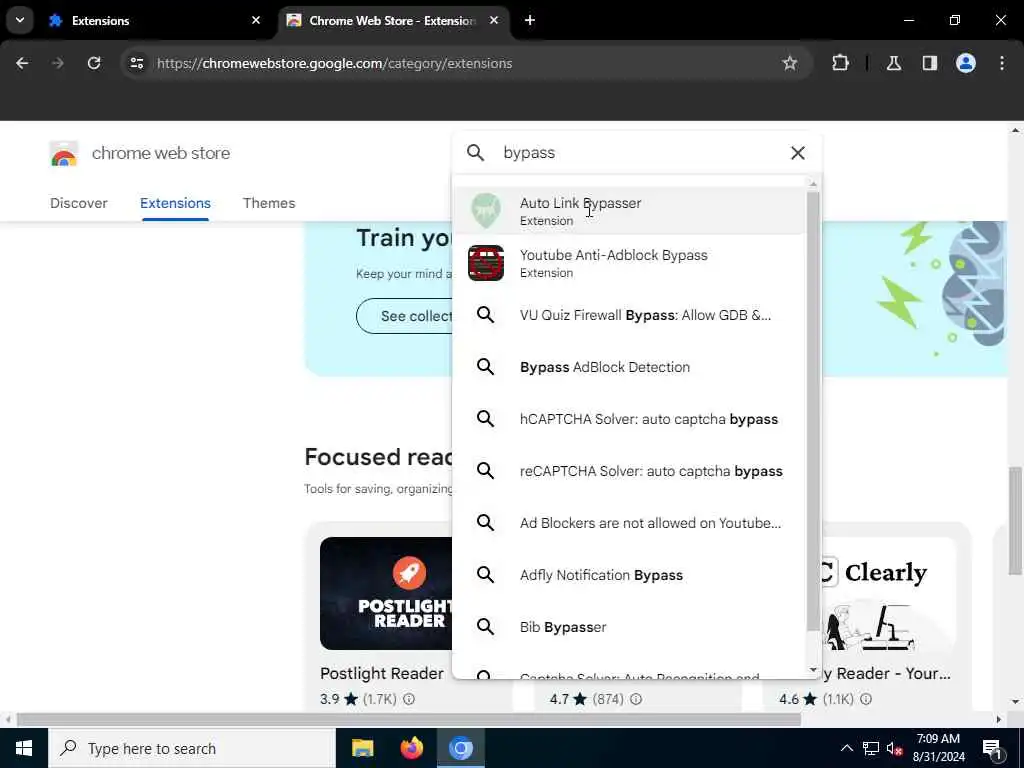Click the horizontal page scrollbar
The height and width of the screenshot is (768, 1024).
[409, 720]
